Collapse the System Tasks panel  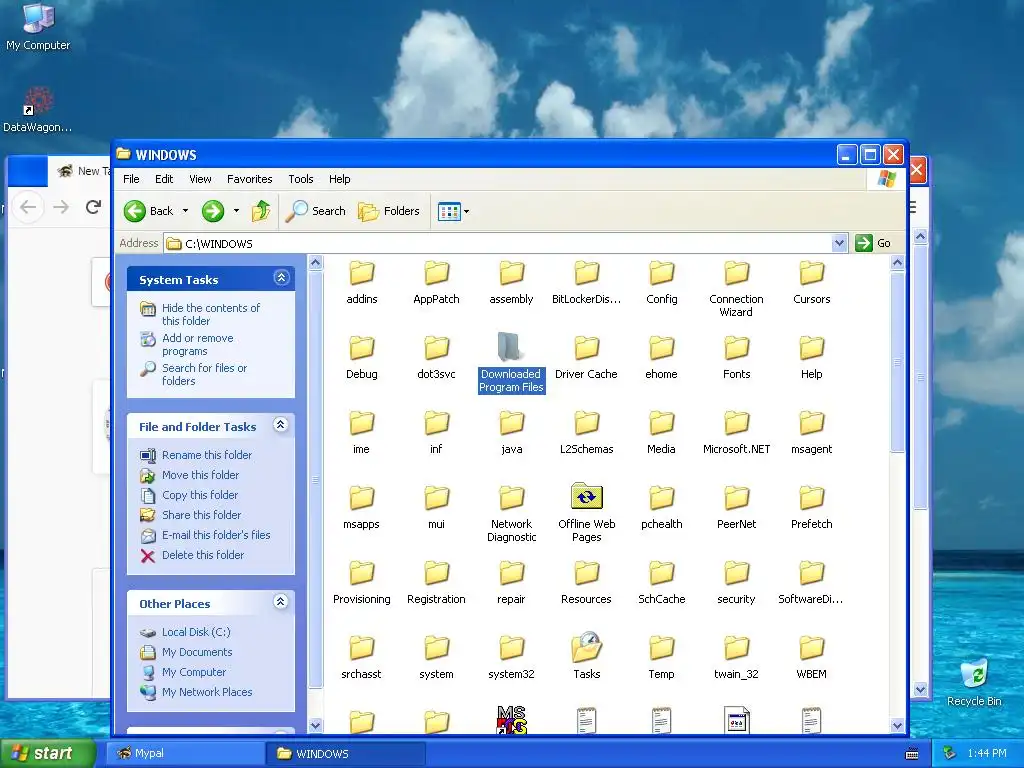[281, 278]
